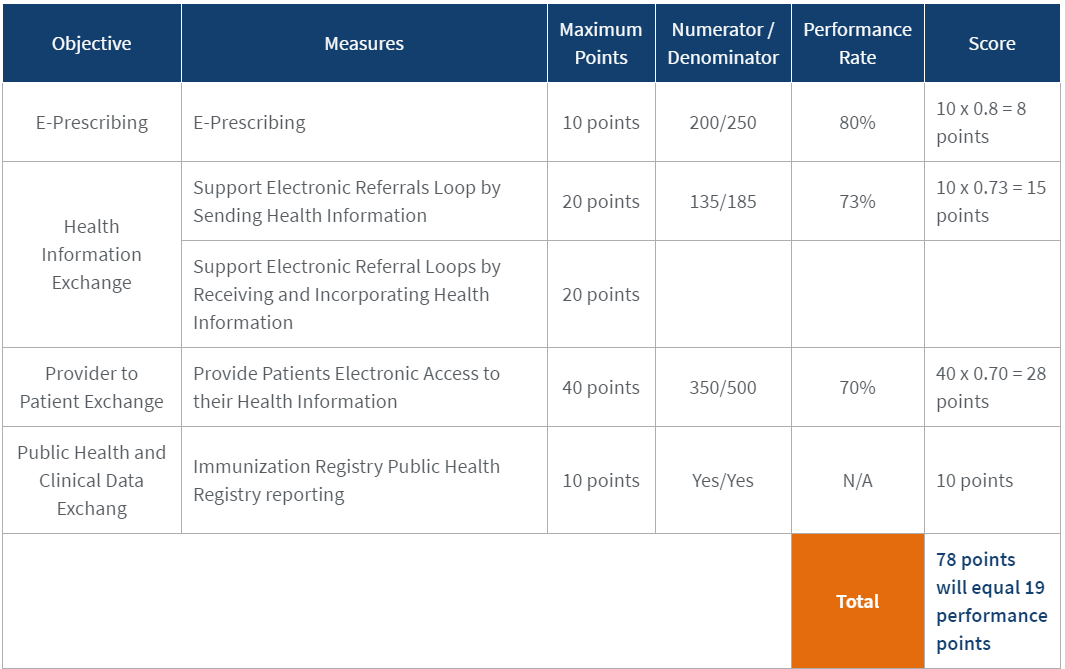Select the Yes/Yes cell
The height and width of the screenshot is (669, 1065).
pyautogui.click(x=723, y=480)
